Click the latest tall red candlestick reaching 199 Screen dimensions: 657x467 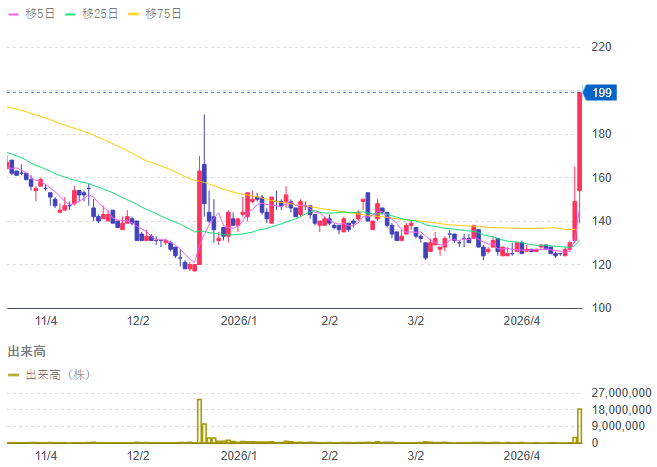[x=580, y=142]
